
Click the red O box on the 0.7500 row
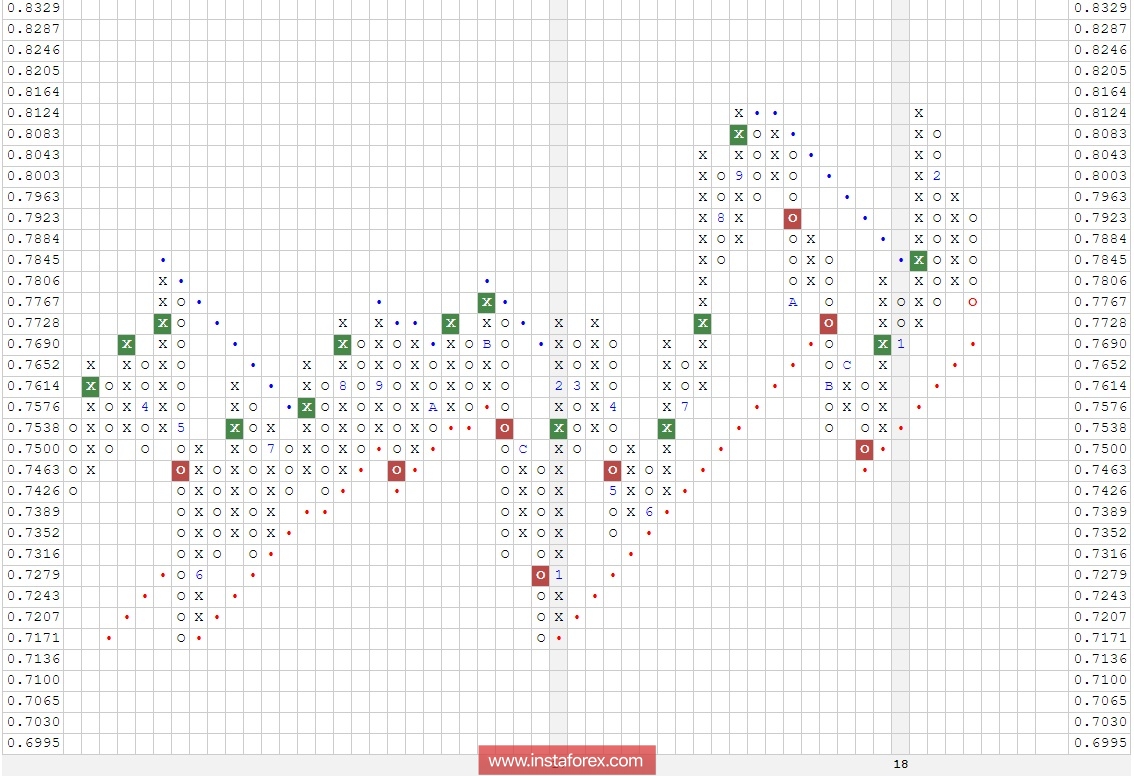tap(865, 449)
